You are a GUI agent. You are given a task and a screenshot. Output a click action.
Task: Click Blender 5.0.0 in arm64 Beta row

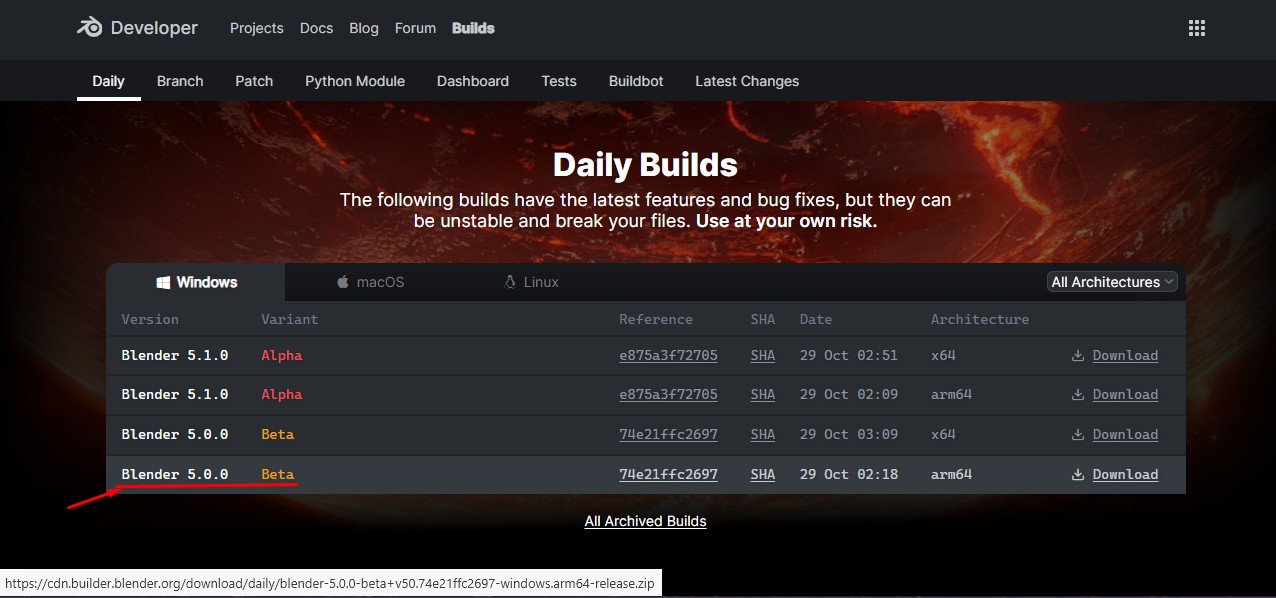[175, 474]
